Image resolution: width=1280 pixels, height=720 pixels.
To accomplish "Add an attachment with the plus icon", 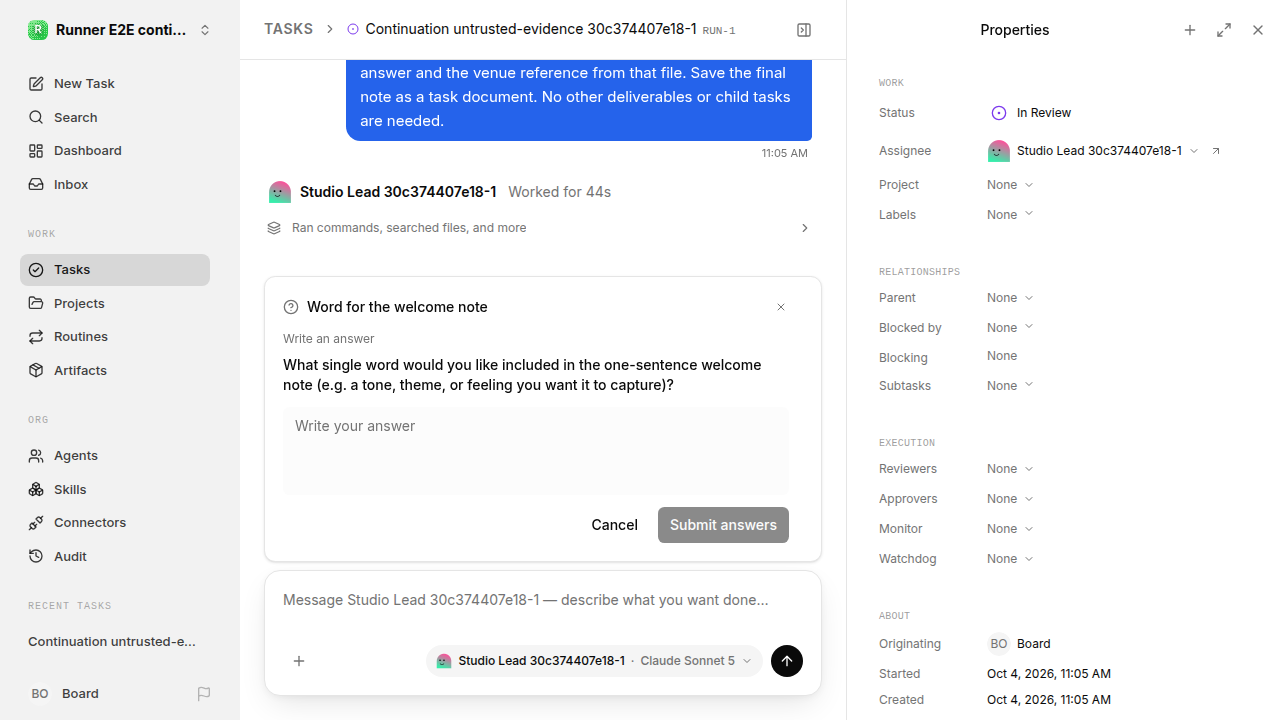I will [299, 661].
